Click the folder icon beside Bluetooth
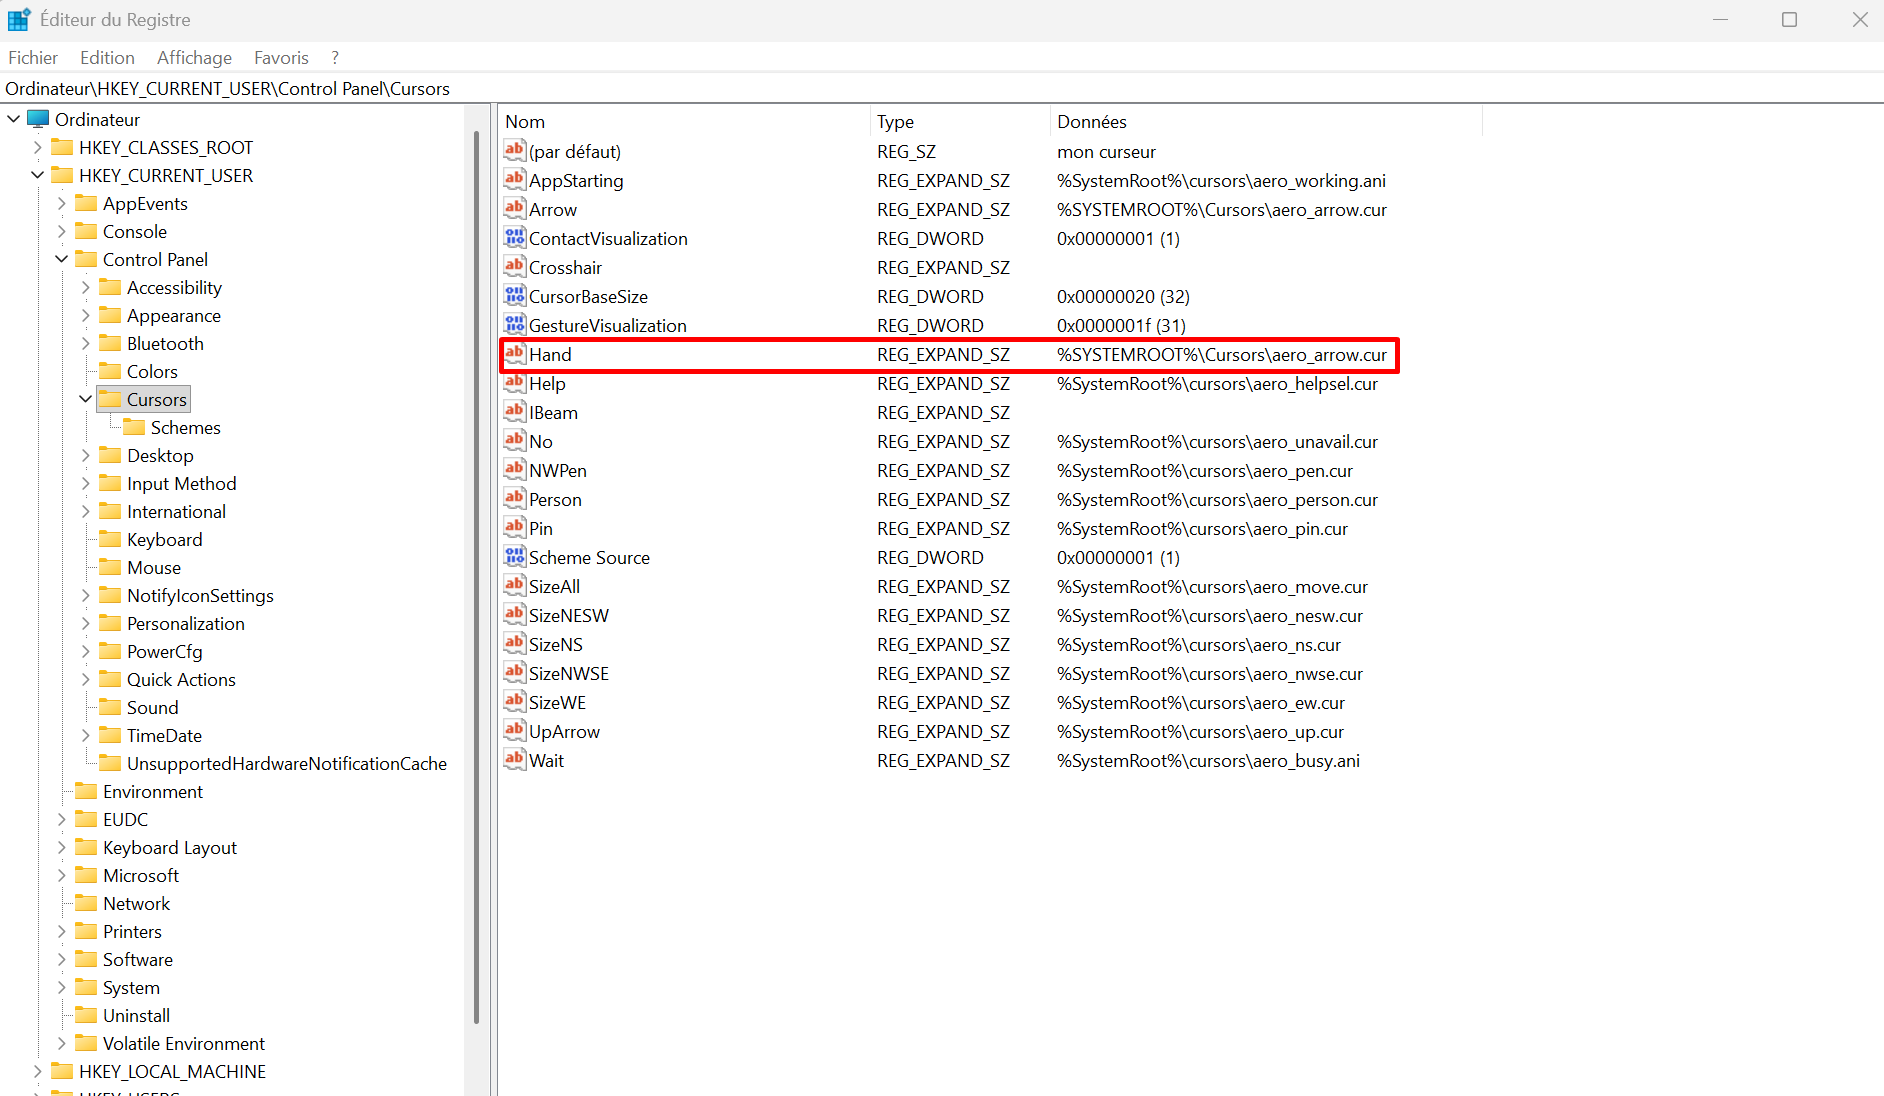The image size is (1884, 1096). coord(110,343)
